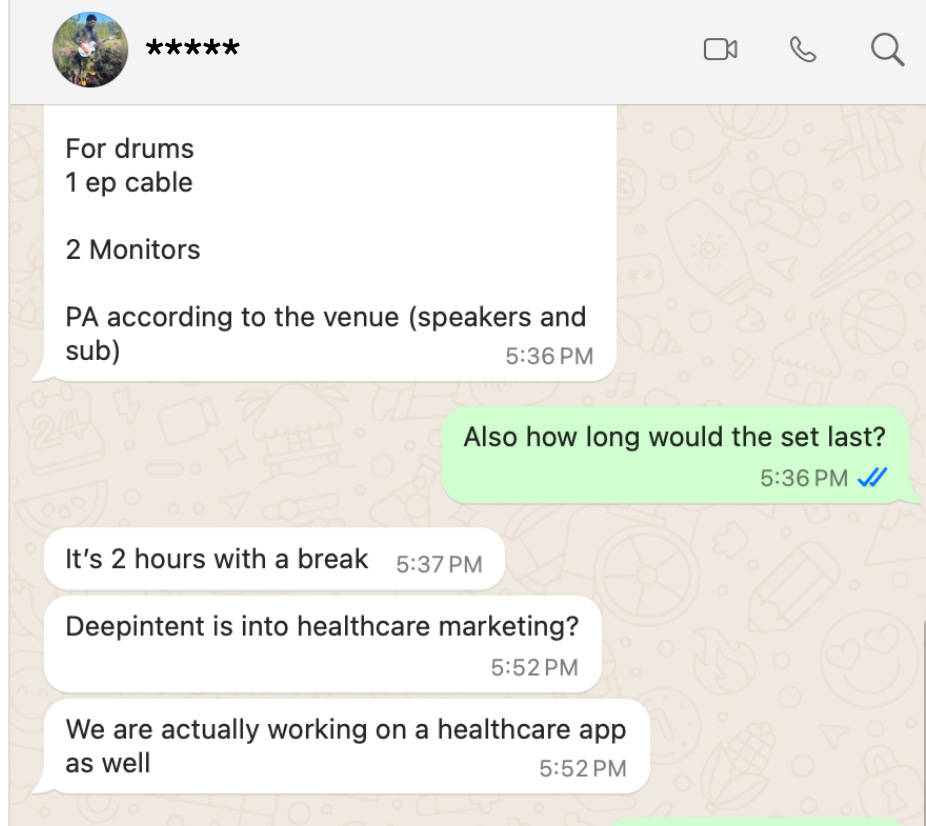926x826 pixels.
Task: Start a voice call using phone icon
Action: 803,49
